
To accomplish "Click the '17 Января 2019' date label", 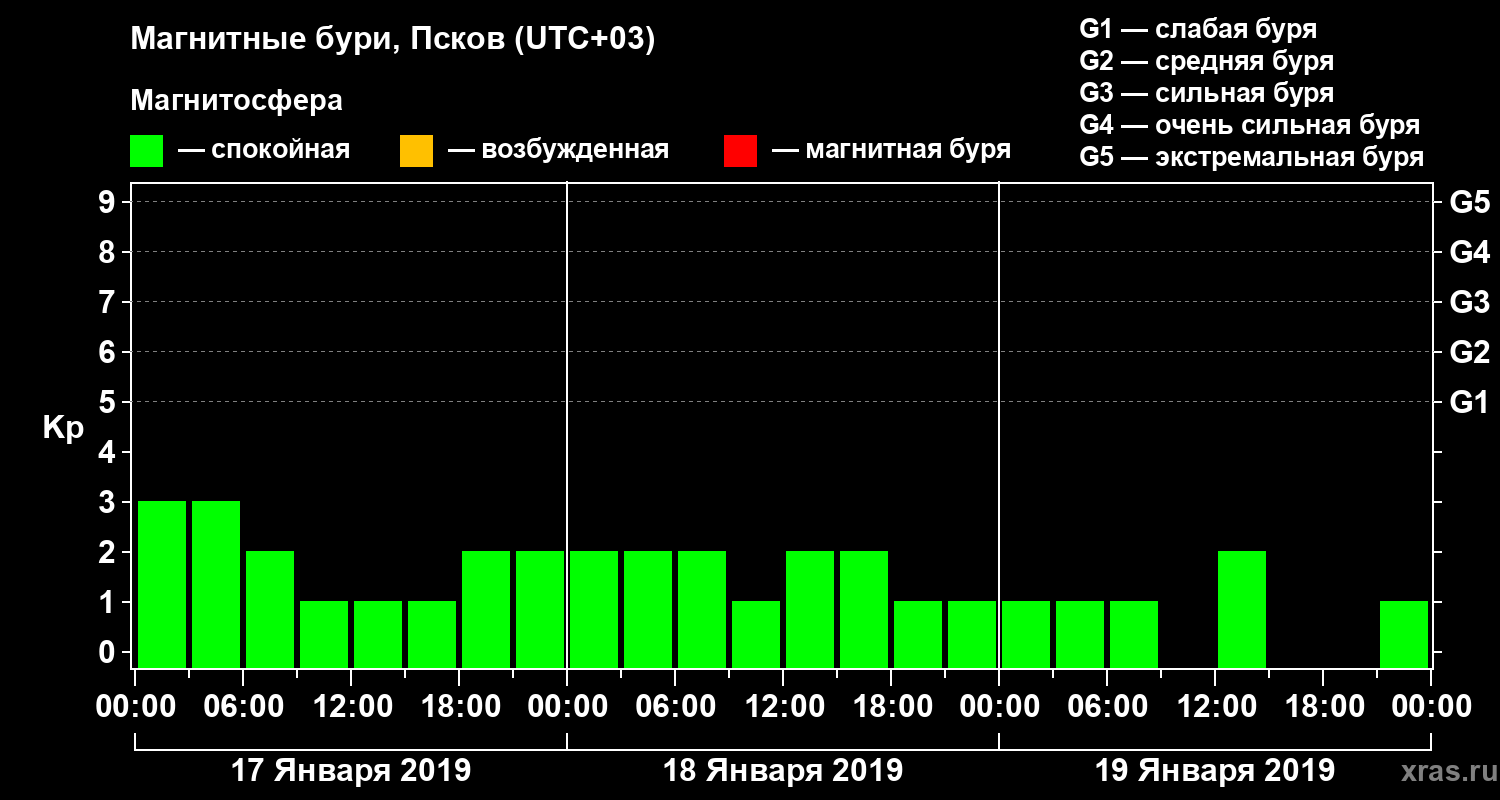I will coord(351,771).
